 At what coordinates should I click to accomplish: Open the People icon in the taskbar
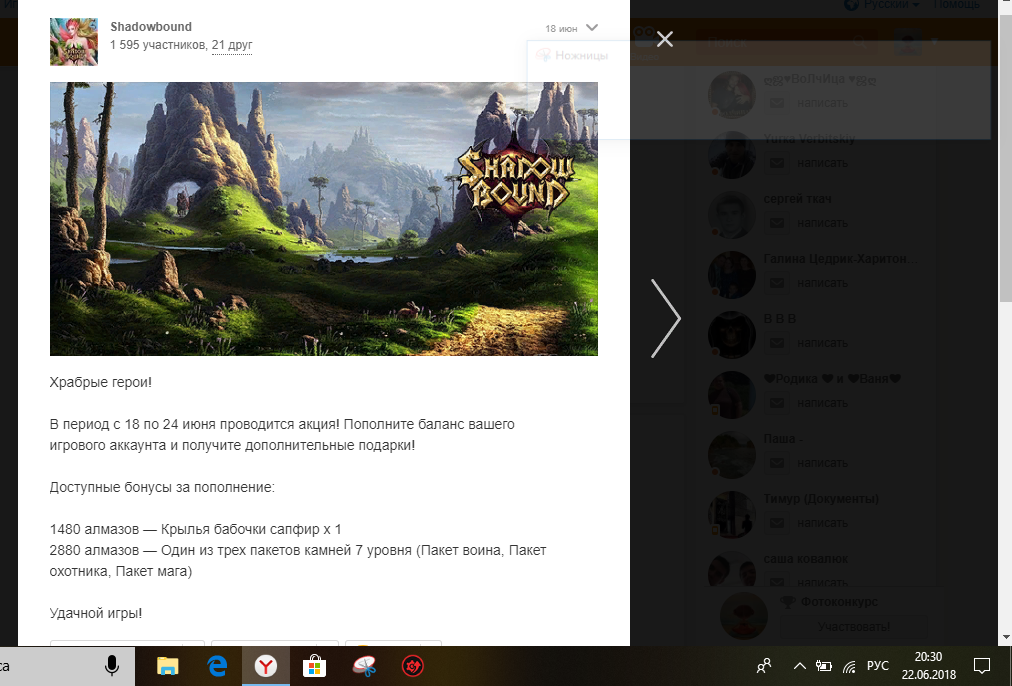tap(764, 666)
